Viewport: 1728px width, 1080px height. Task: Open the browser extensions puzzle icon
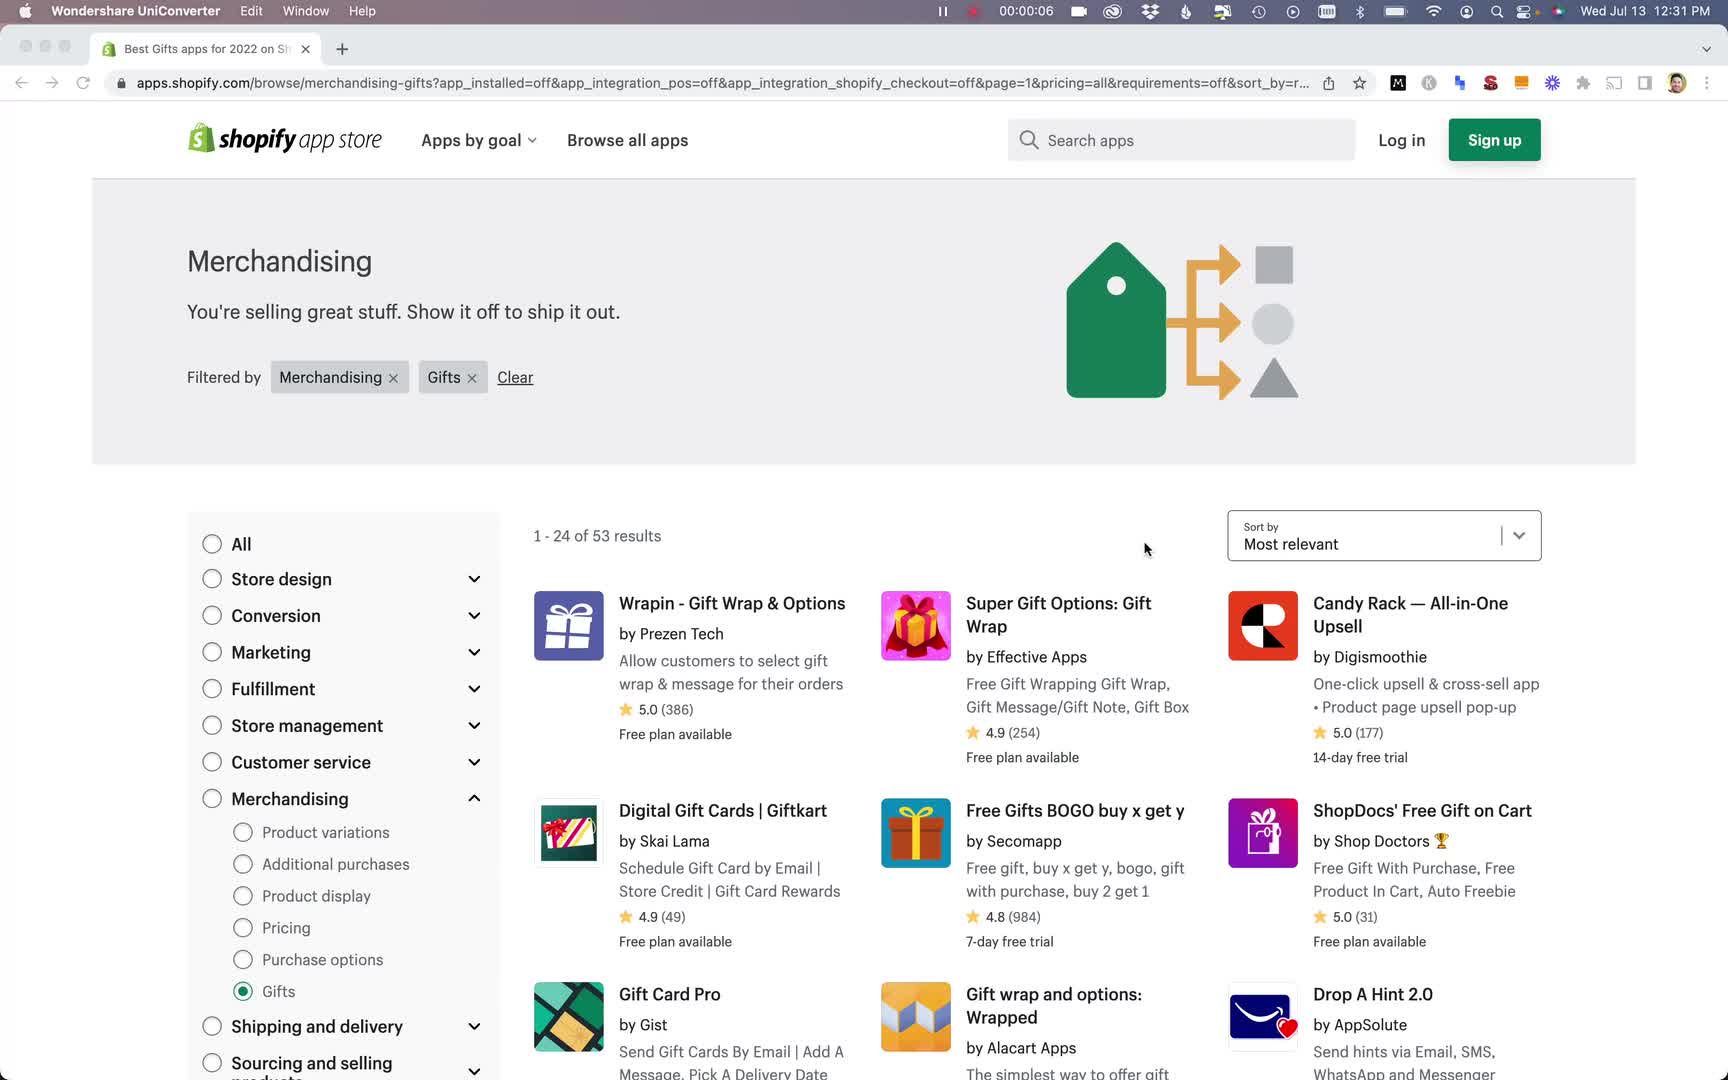point(1583,83)
